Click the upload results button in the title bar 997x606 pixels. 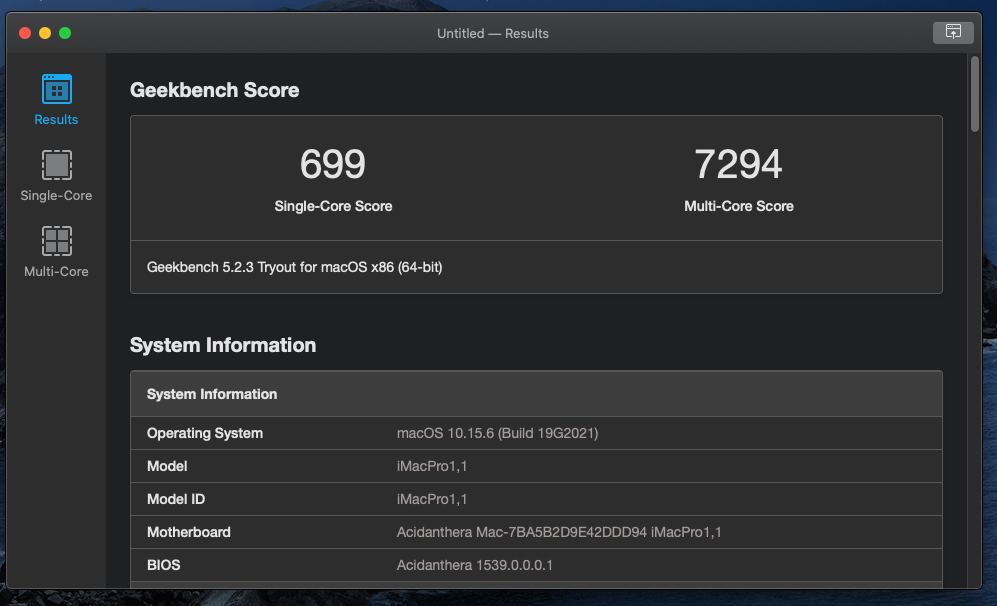coord(952,32)
